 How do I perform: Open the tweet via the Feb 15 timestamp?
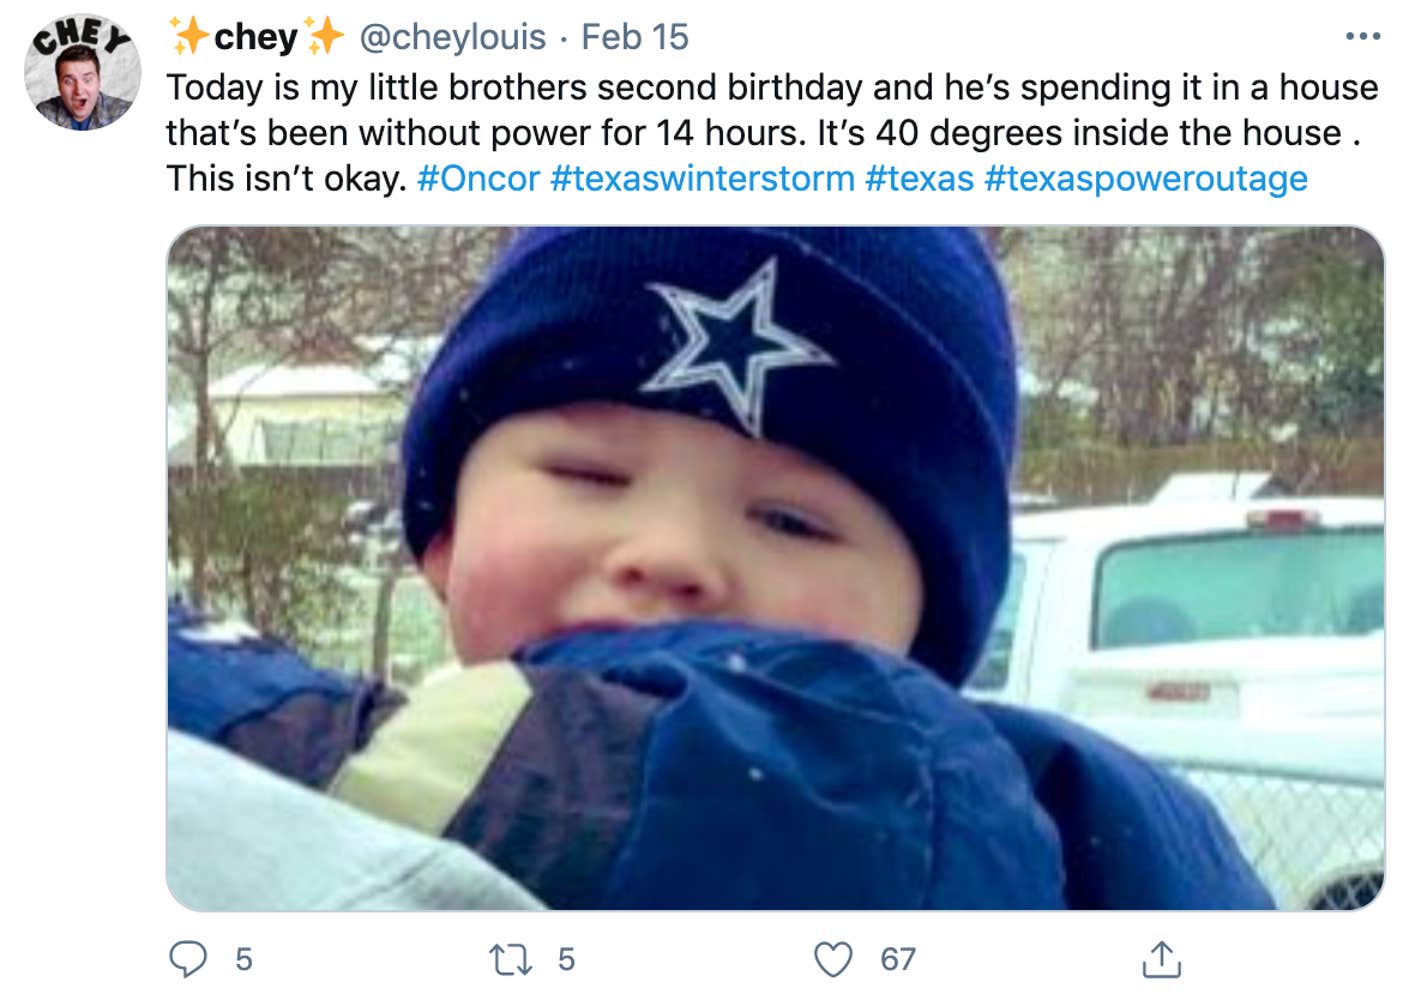(635, 37)
